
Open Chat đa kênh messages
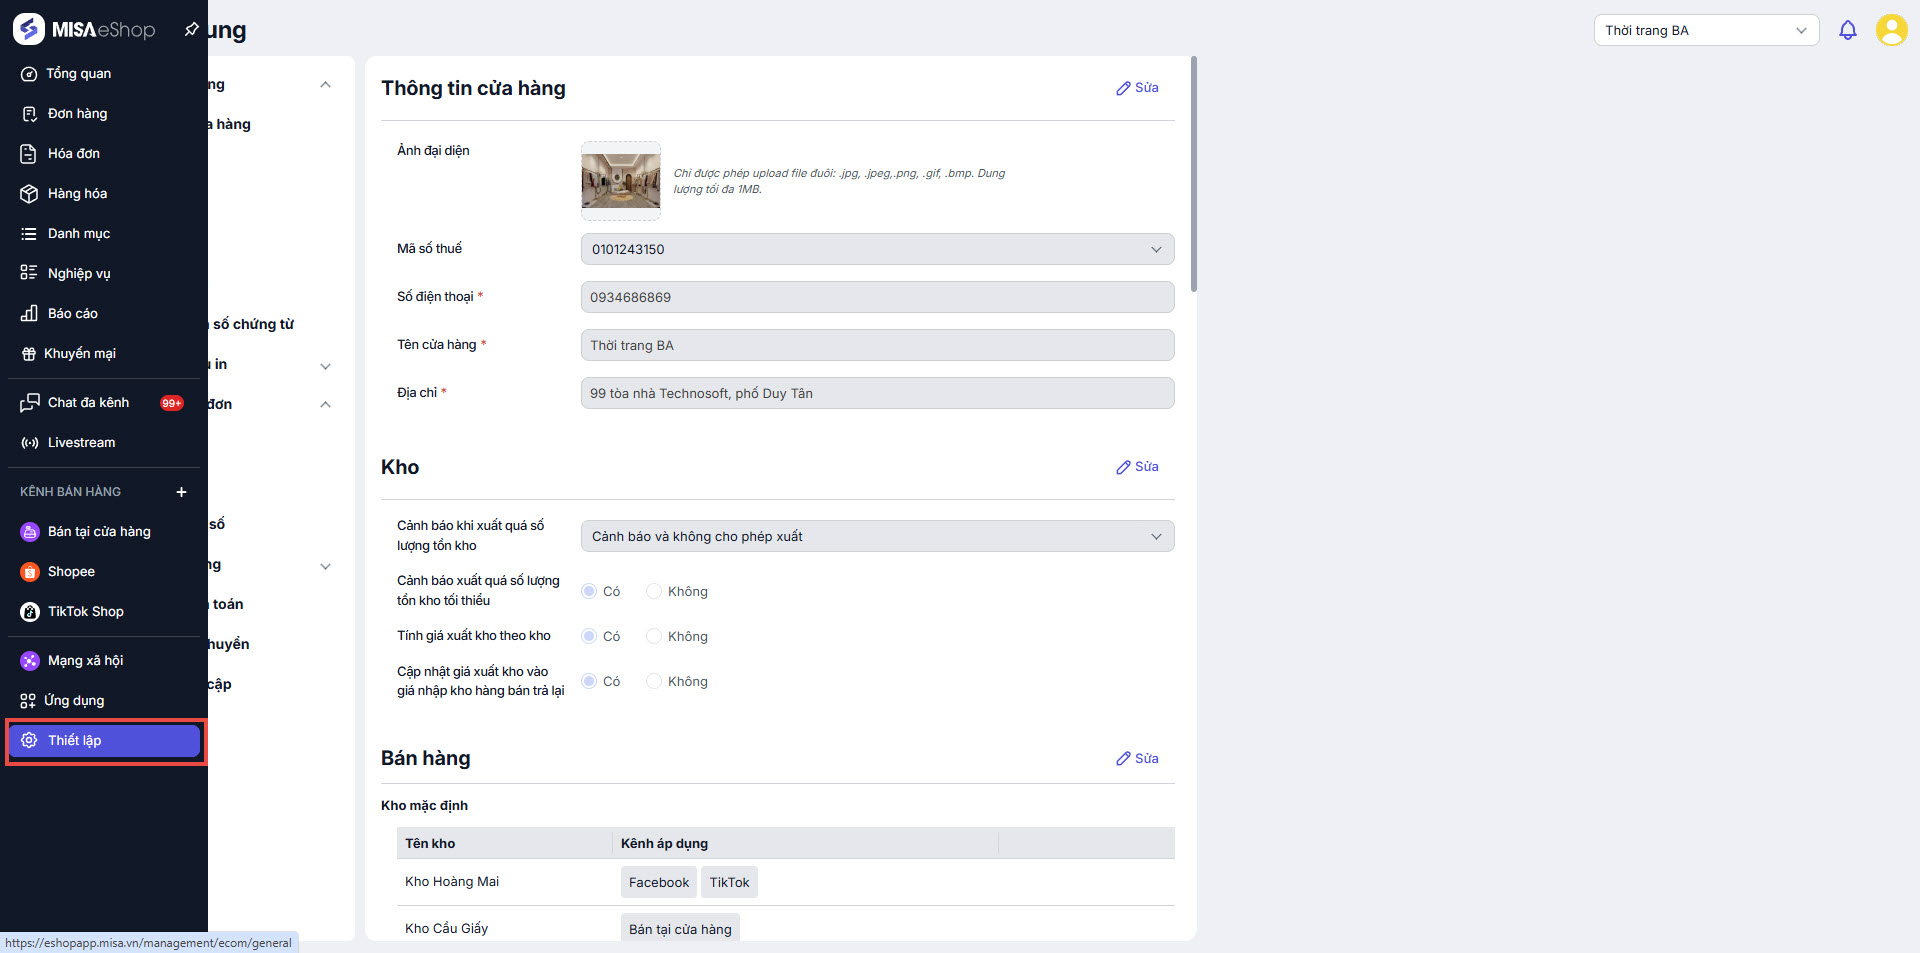(x=88, y=403)
